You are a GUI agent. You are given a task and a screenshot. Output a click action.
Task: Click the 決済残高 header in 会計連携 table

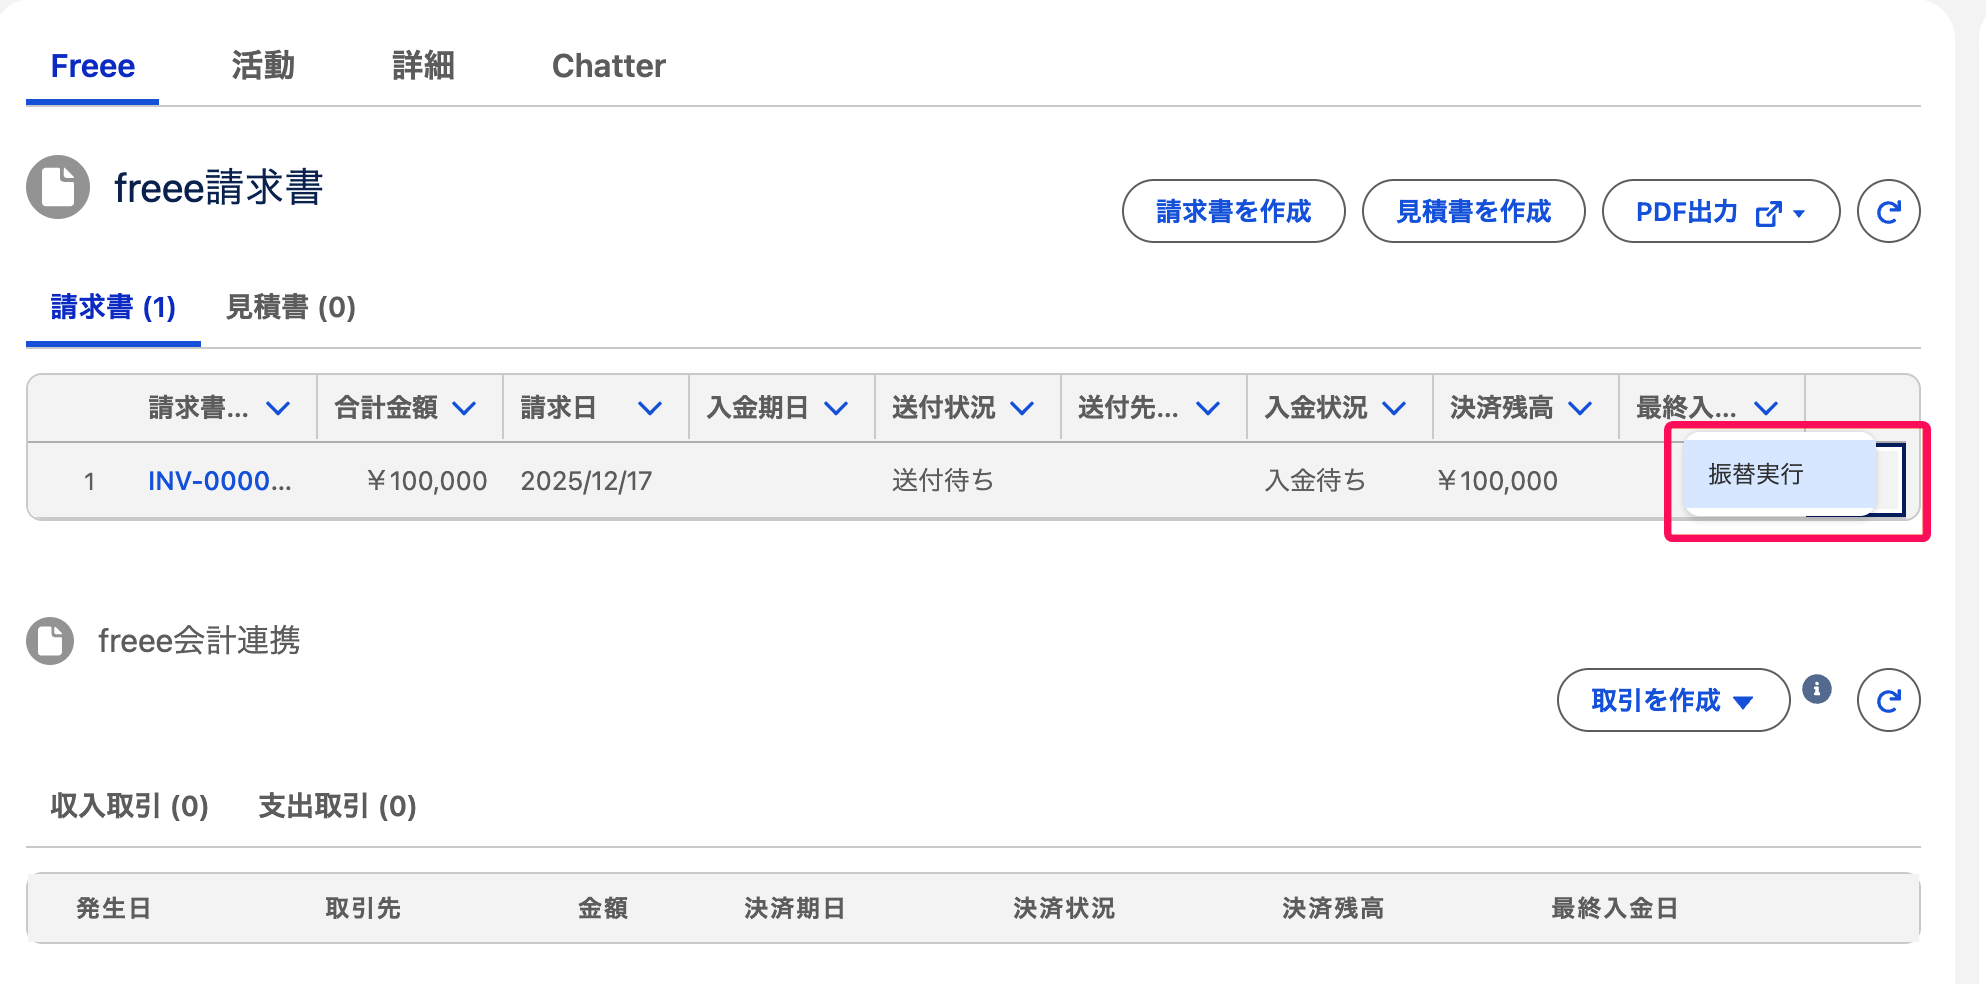[x=1333, y=908]
